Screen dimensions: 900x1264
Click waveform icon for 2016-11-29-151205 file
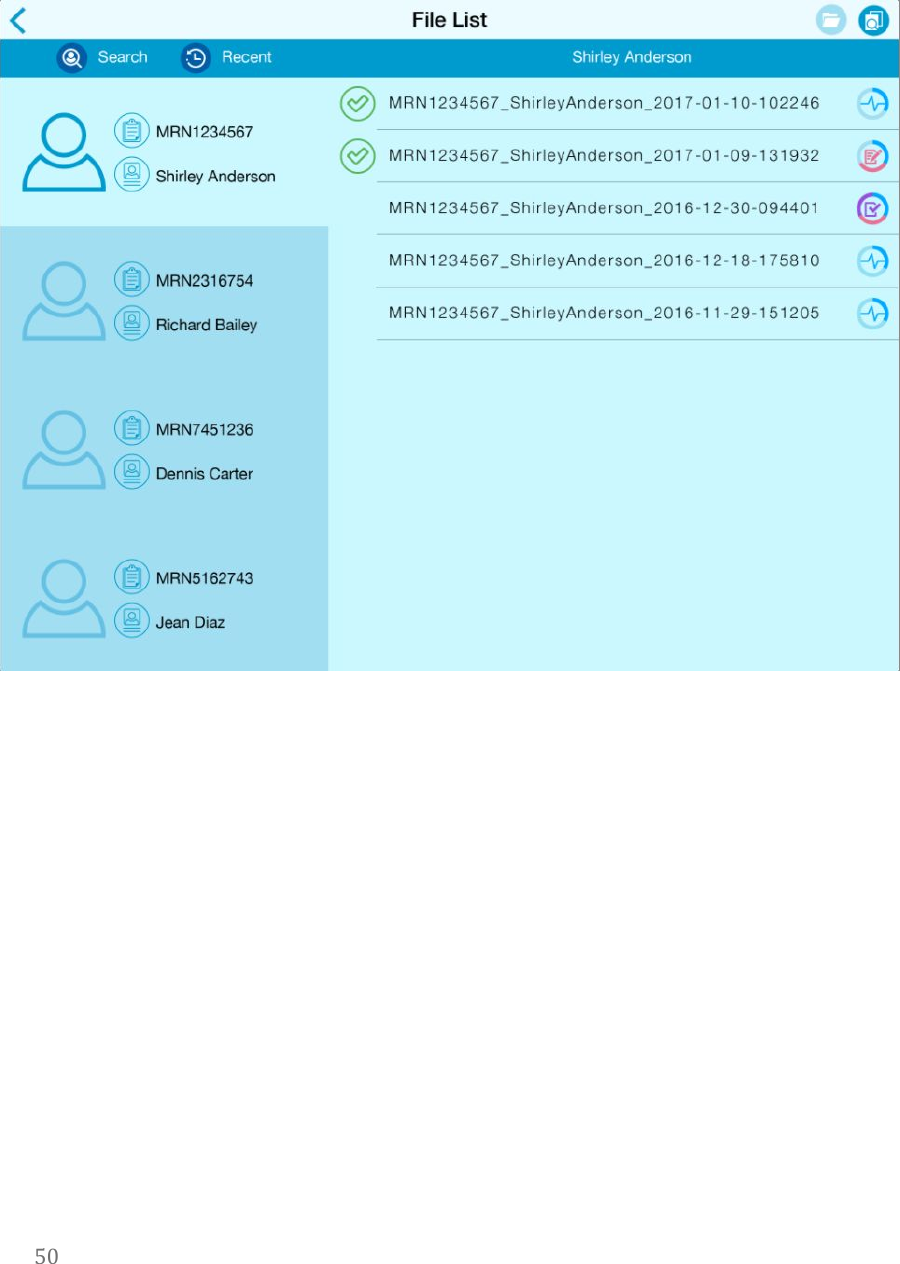tap(873, 313)
